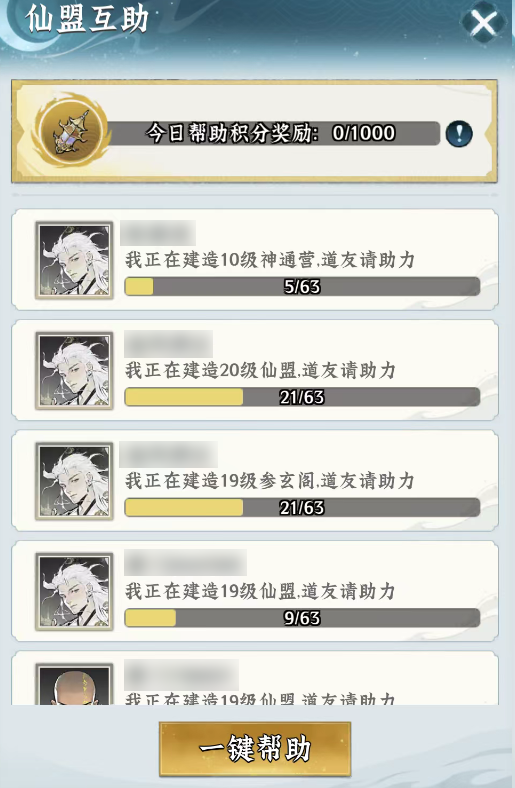
Task: Select avatar beside the 9/63 request
Action: tap(74, 592)
